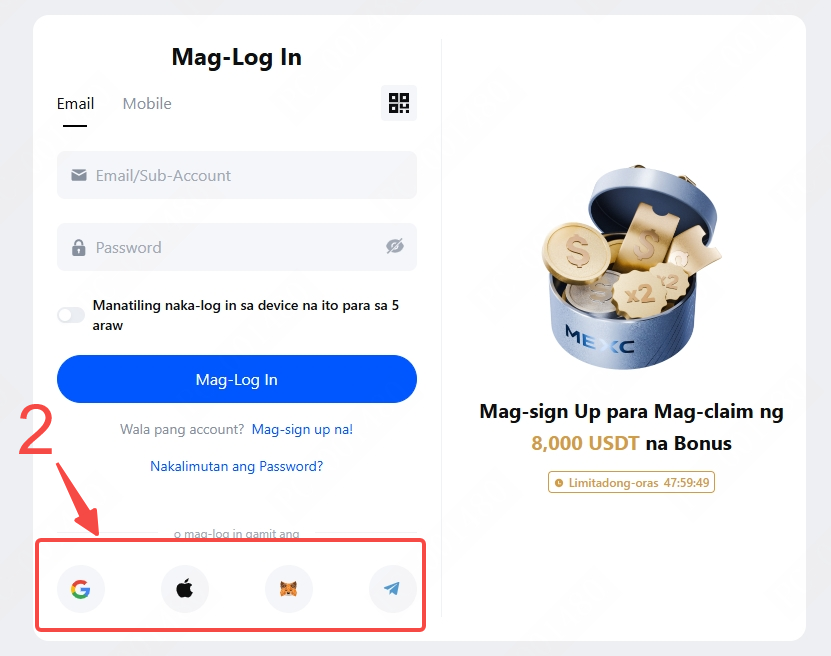Viewport: 831px width, 656px height.
Task: Log in via Telegram icon
Action: [392, 589]
